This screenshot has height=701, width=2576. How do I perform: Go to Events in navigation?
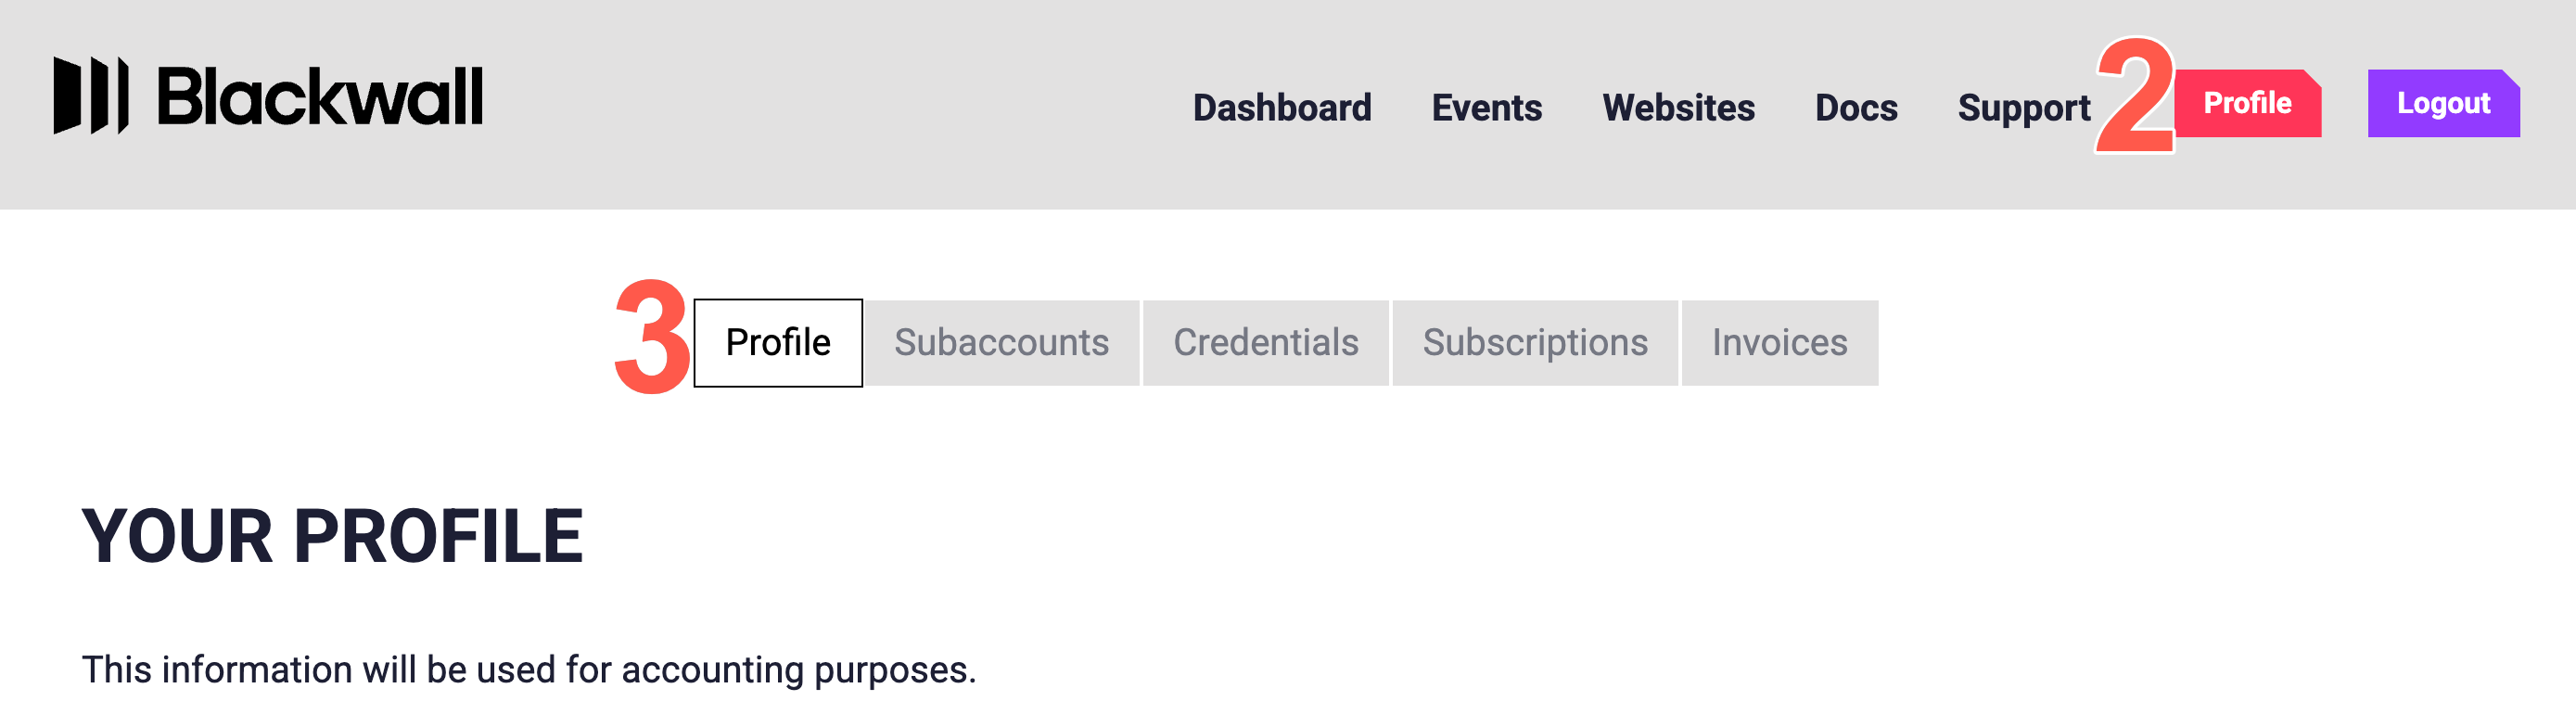(x=1486, y=107)
